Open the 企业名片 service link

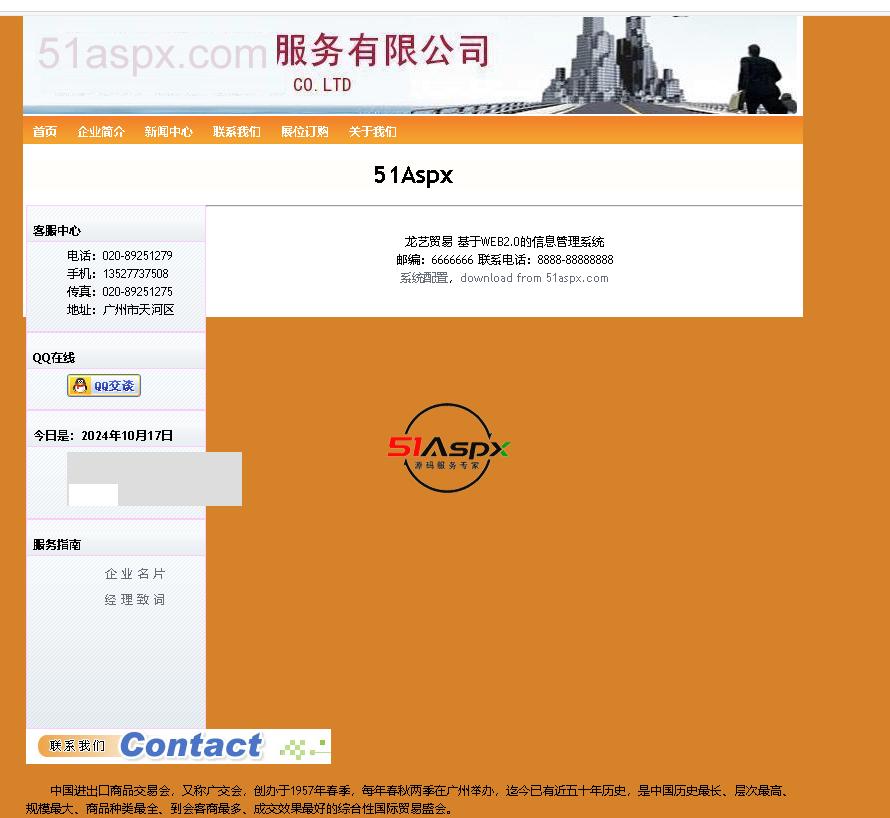[135, 574]
